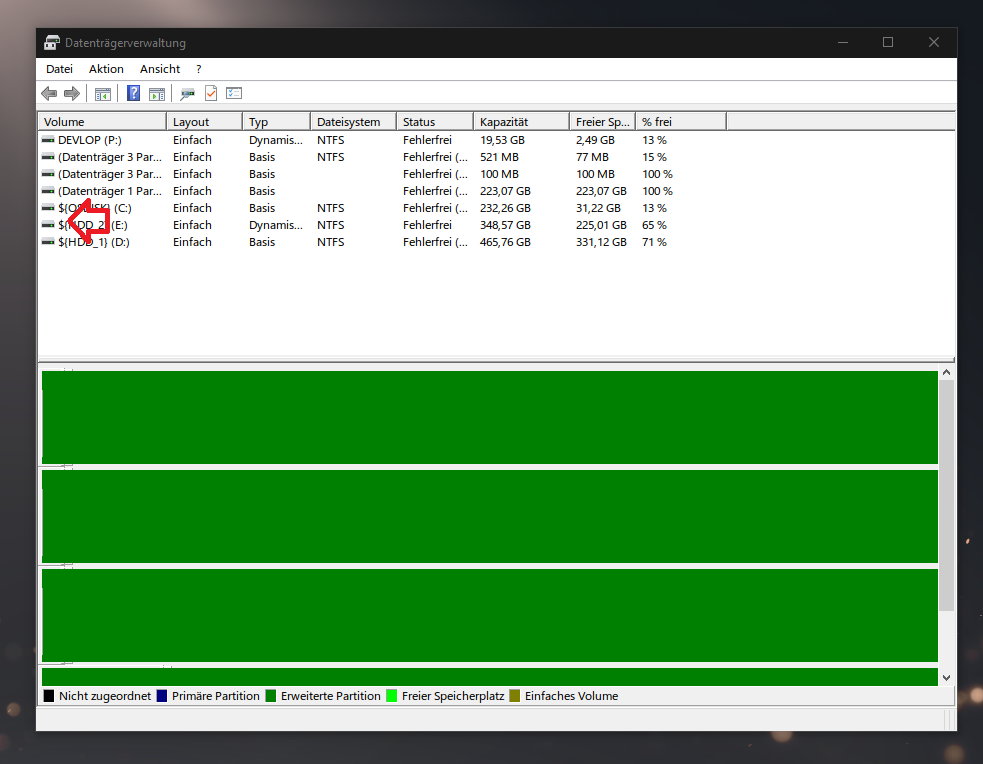
Task: Maximize the Datenträgerverwaltung window
Action: tap(888, 42)
